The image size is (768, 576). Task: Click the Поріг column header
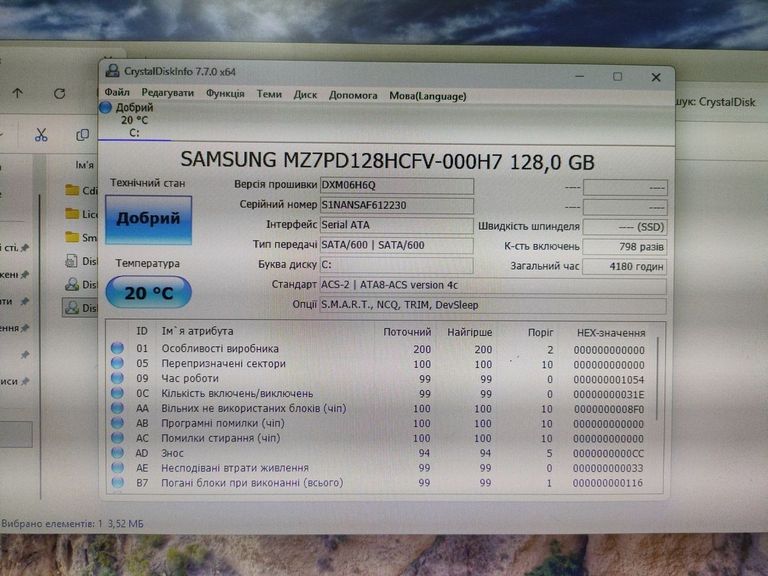[540, 333]
